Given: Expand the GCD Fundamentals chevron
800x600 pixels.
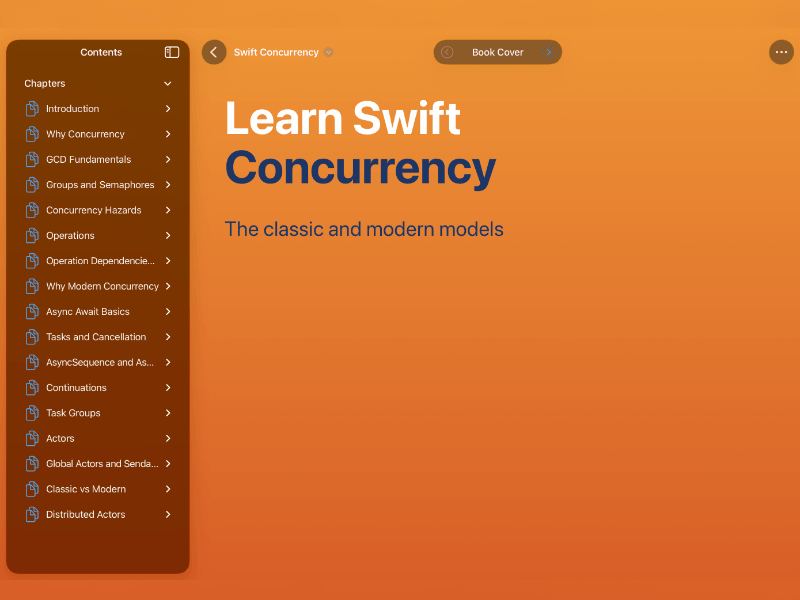Looking at the screenshot, I should [168, 159].
